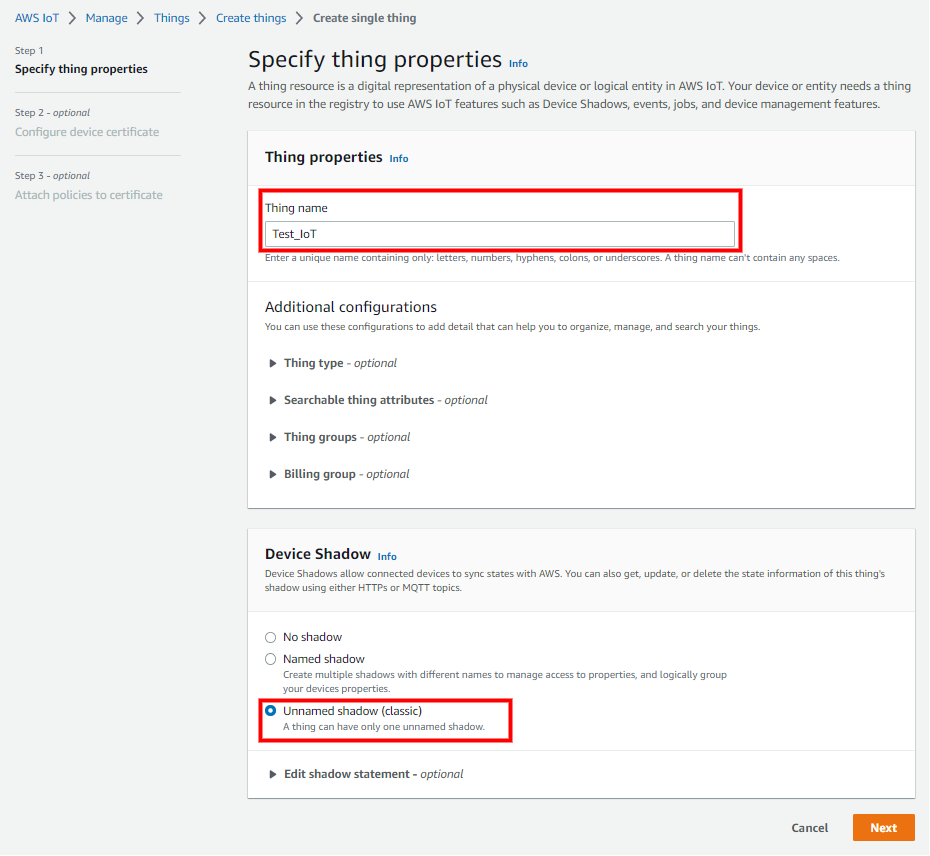Open AWS IoT breadcrumb link
Viewport: 930px width, 856px height.
[x=37, y=18]
